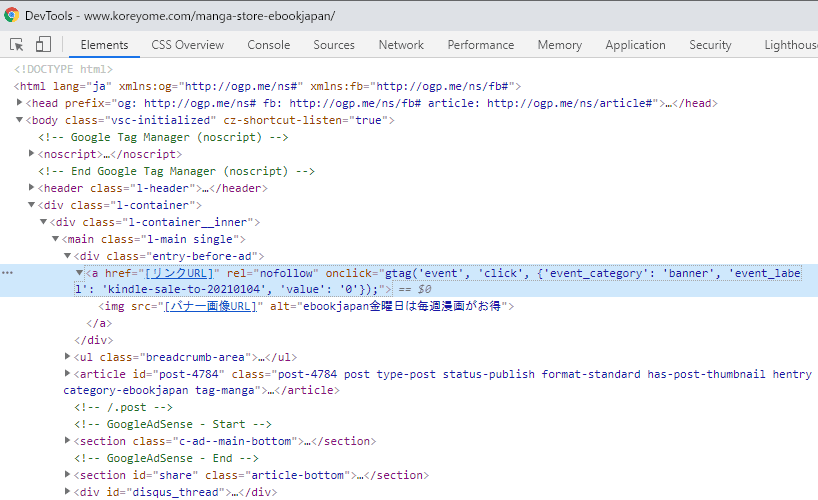Open the [バナー画像URL] image source link
The image size is (818, 500).
(x=211, y=306)
